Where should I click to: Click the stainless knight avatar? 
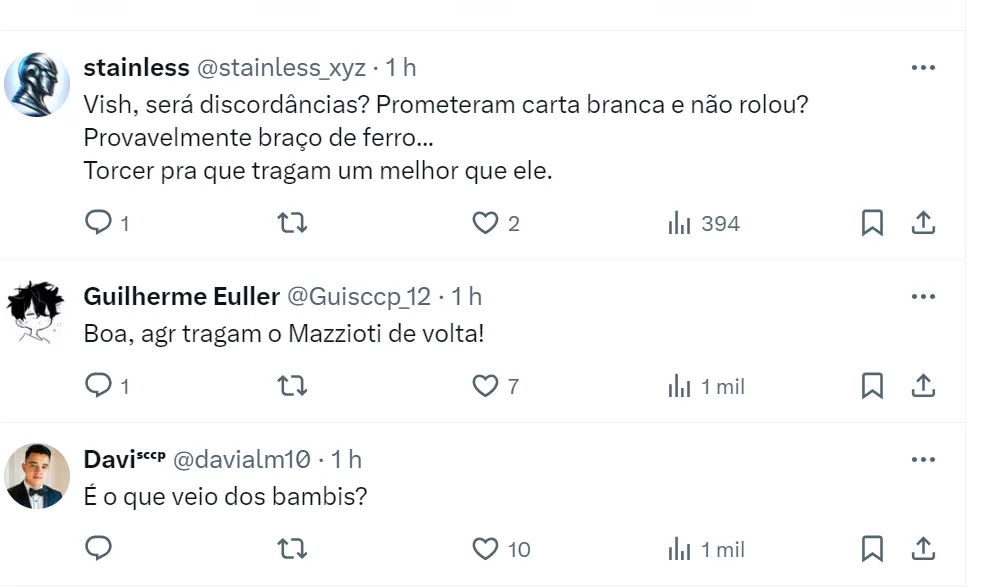tap(37, 85)
